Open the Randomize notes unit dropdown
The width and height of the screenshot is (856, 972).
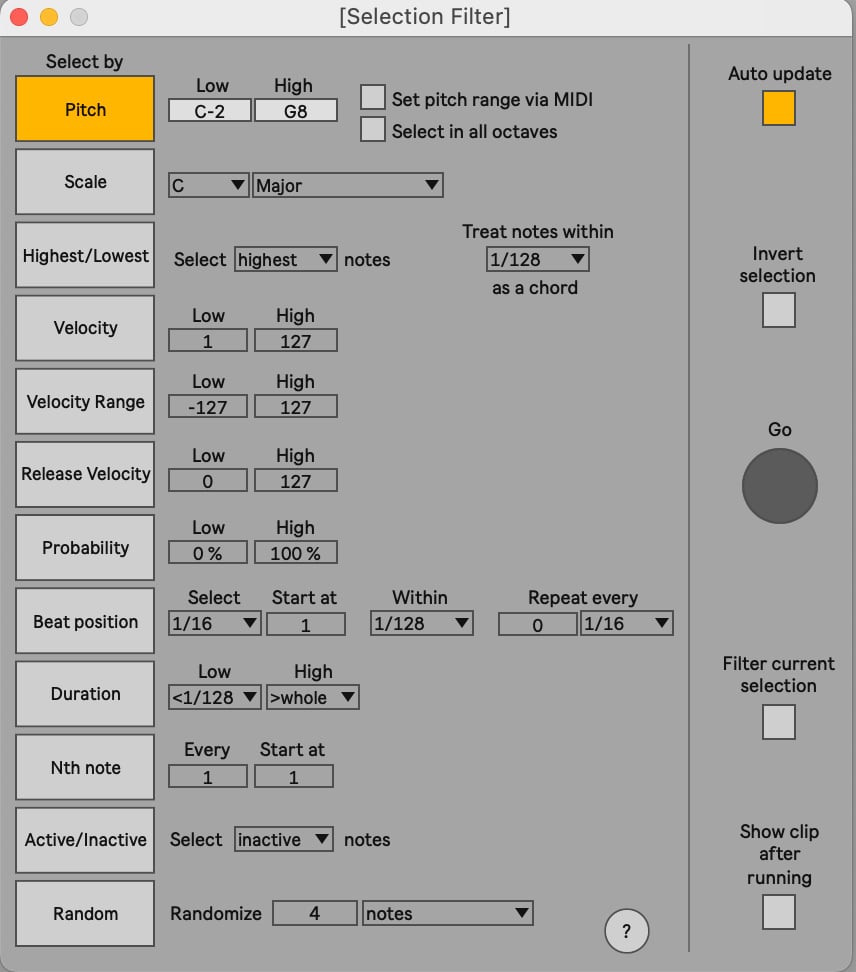448,913
